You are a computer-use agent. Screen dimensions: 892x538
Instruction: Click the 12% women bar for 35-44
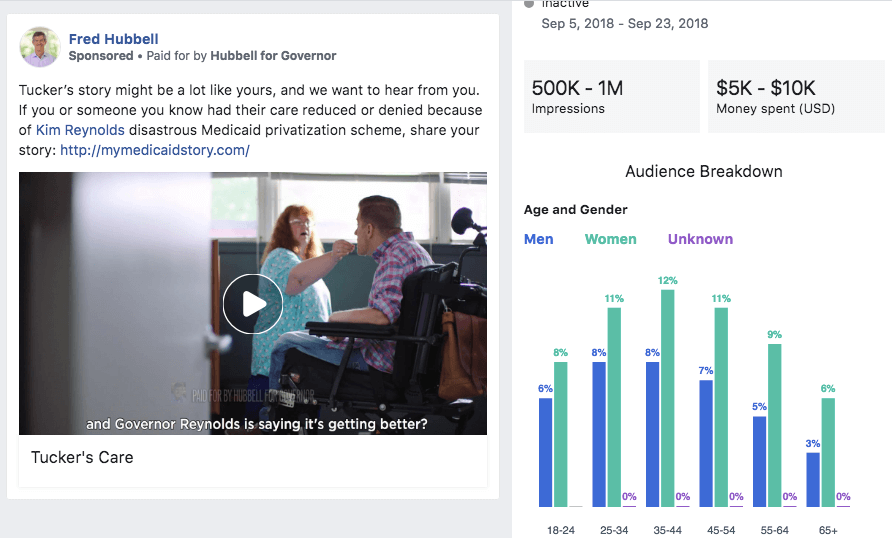667,398
